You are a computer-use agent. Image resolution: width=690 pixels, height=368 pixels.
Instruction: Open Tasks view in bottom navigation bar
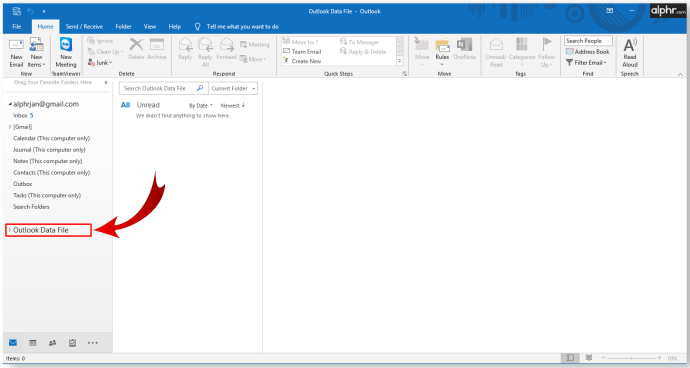point(73,343)
